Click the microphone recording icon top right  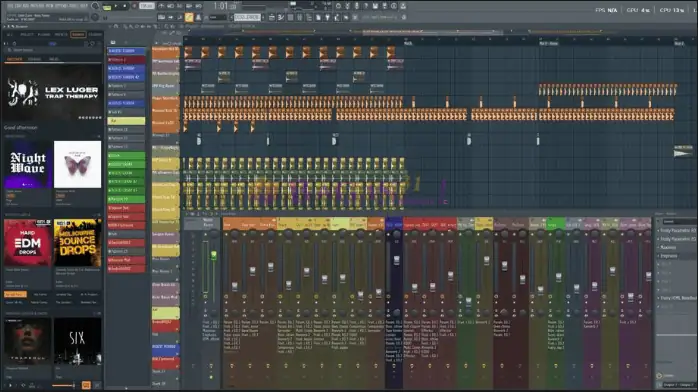pos(357,6)
